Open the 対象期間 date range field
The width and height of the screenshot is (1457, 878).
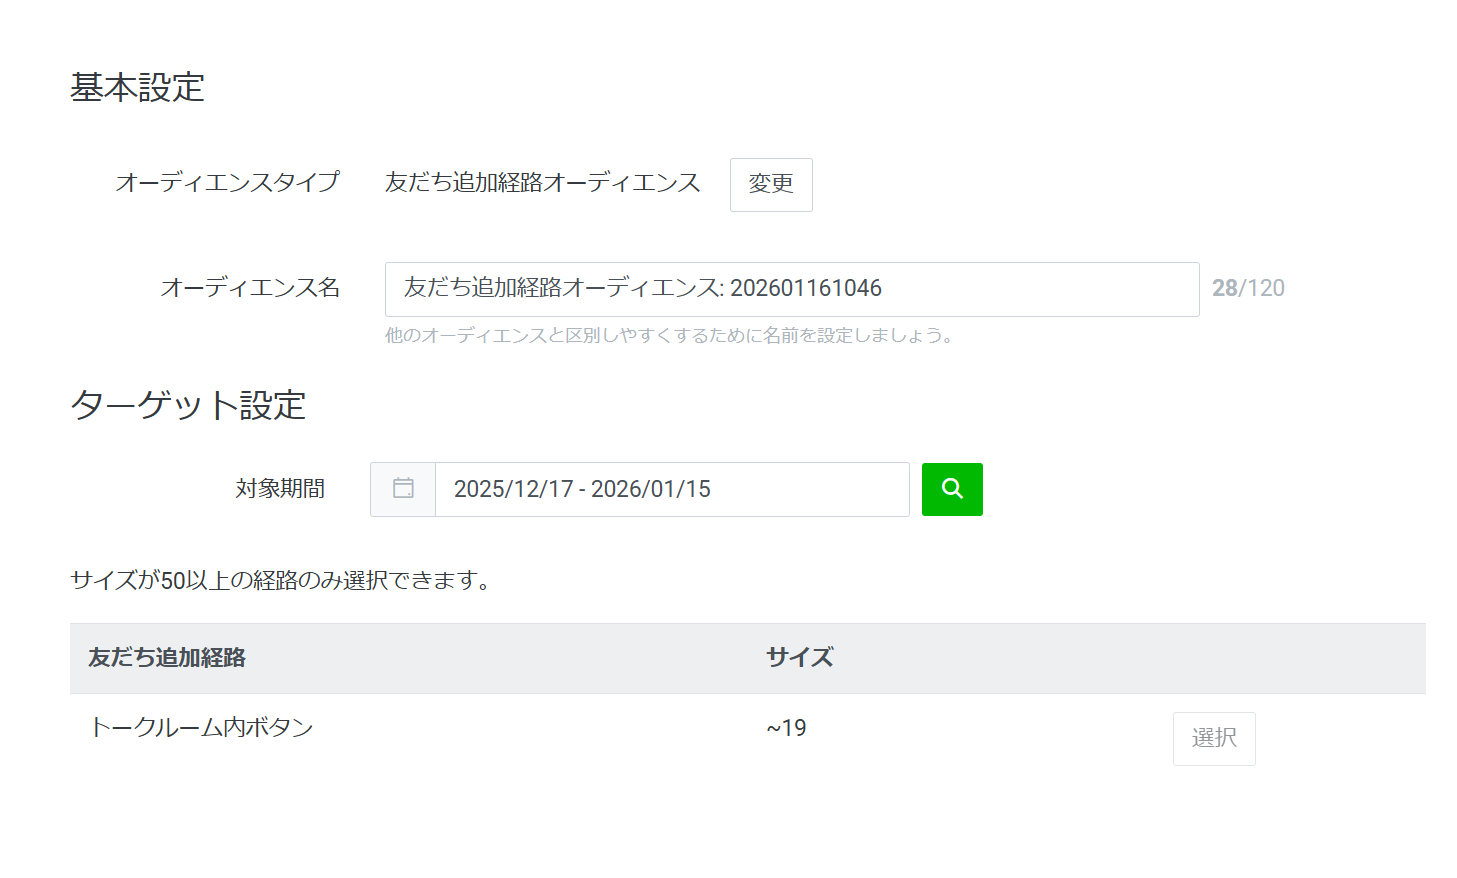[x=671, y=489]
